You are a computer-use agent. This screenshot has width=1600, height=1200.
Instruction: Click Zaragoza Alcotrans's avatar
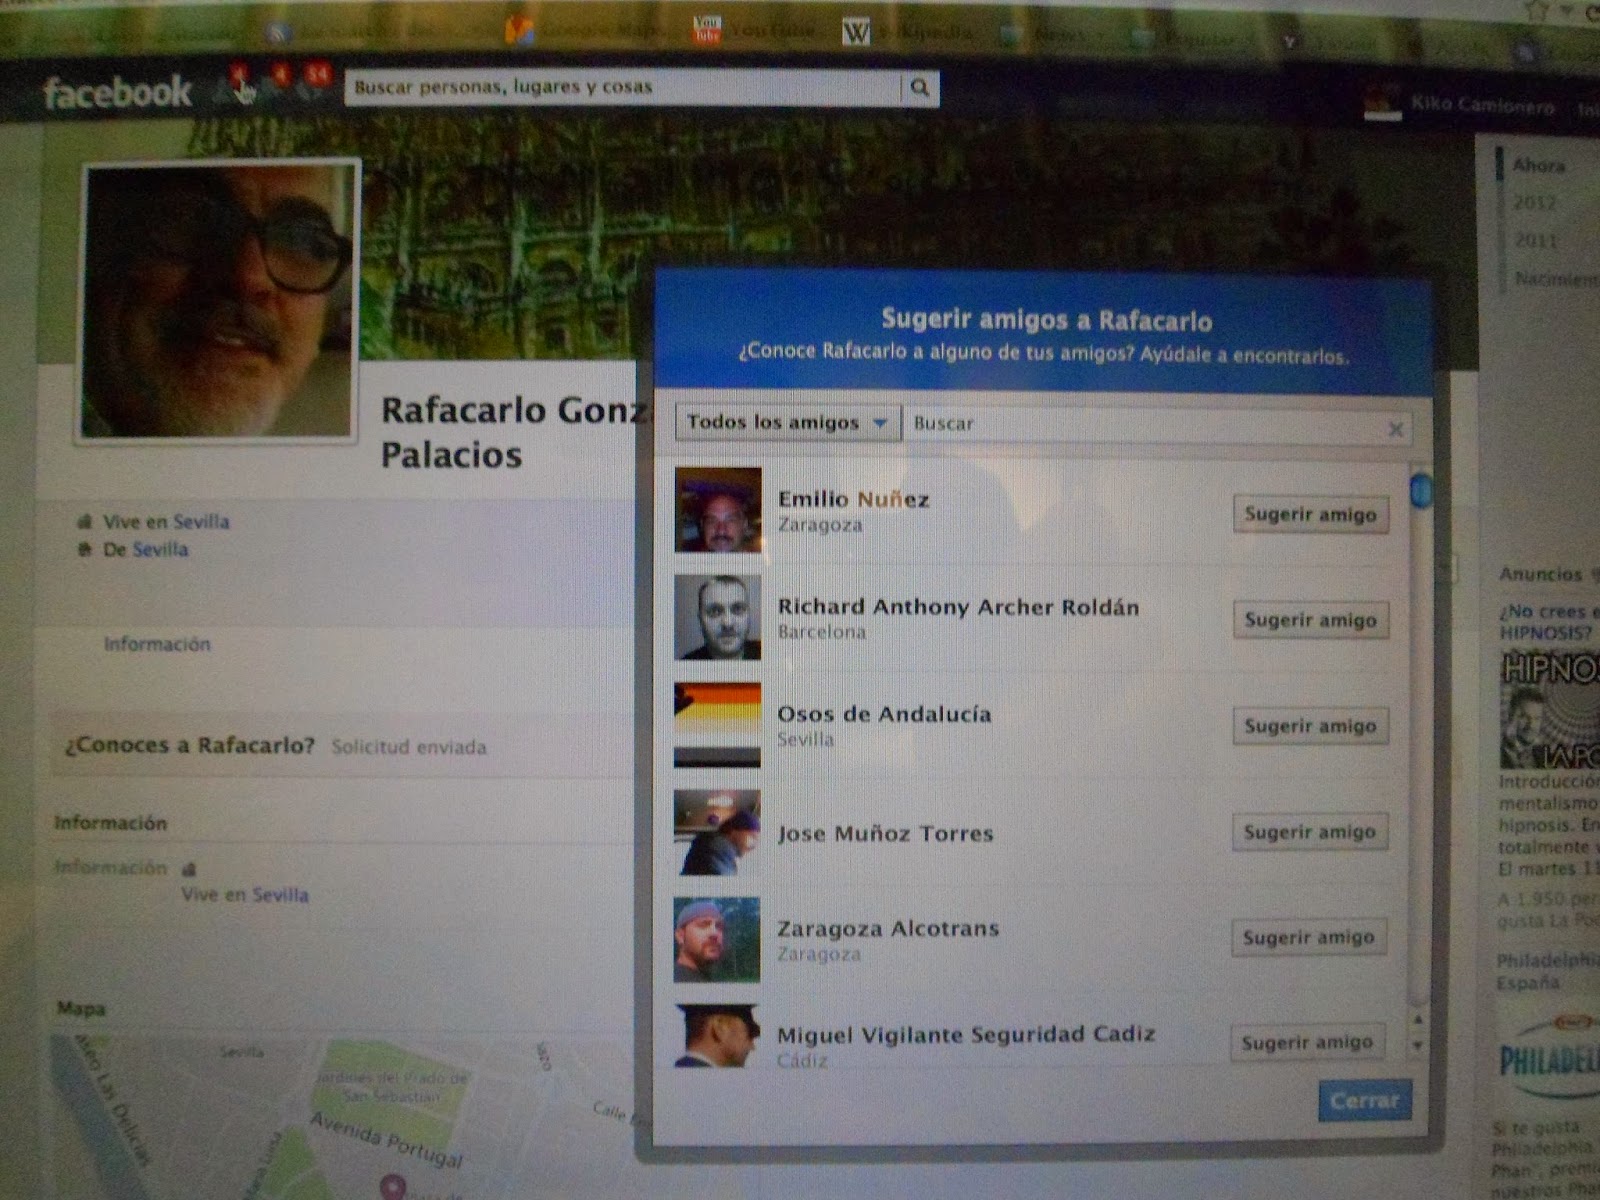[x=717, y=939]
